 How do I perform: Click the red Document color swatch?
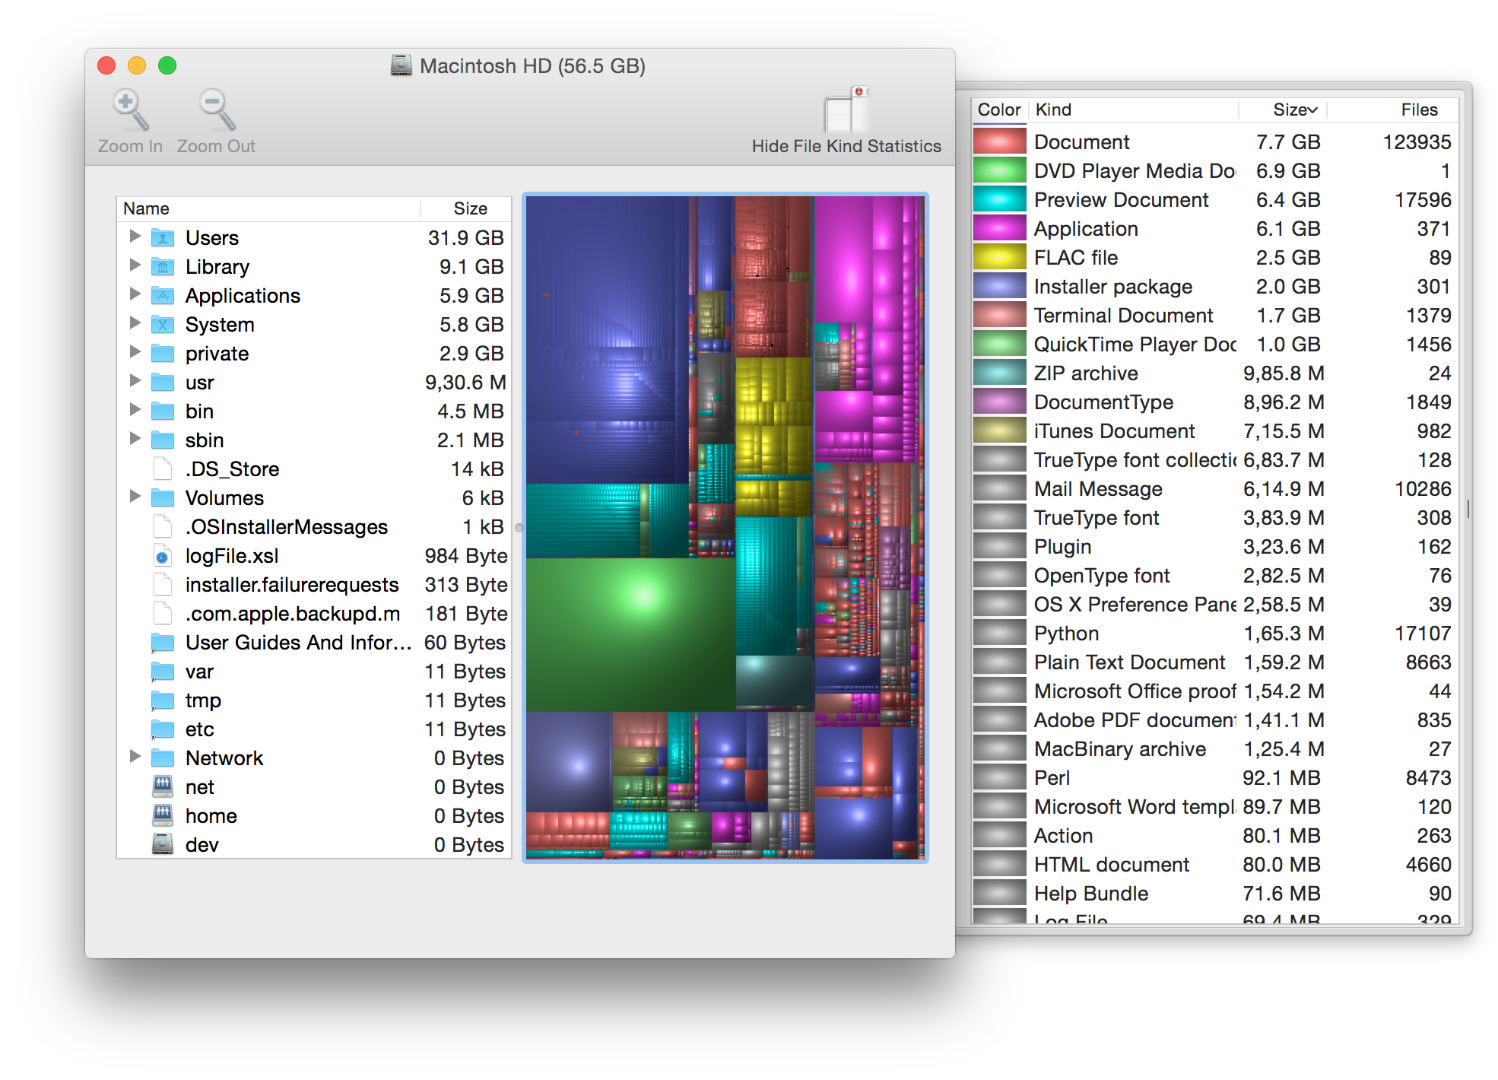tap(999, 142)
